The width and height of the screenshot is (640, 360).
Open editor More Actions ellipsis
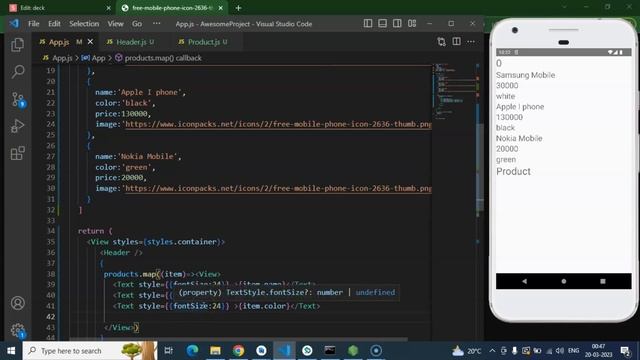pyautogui.click(x=471, y=42)
